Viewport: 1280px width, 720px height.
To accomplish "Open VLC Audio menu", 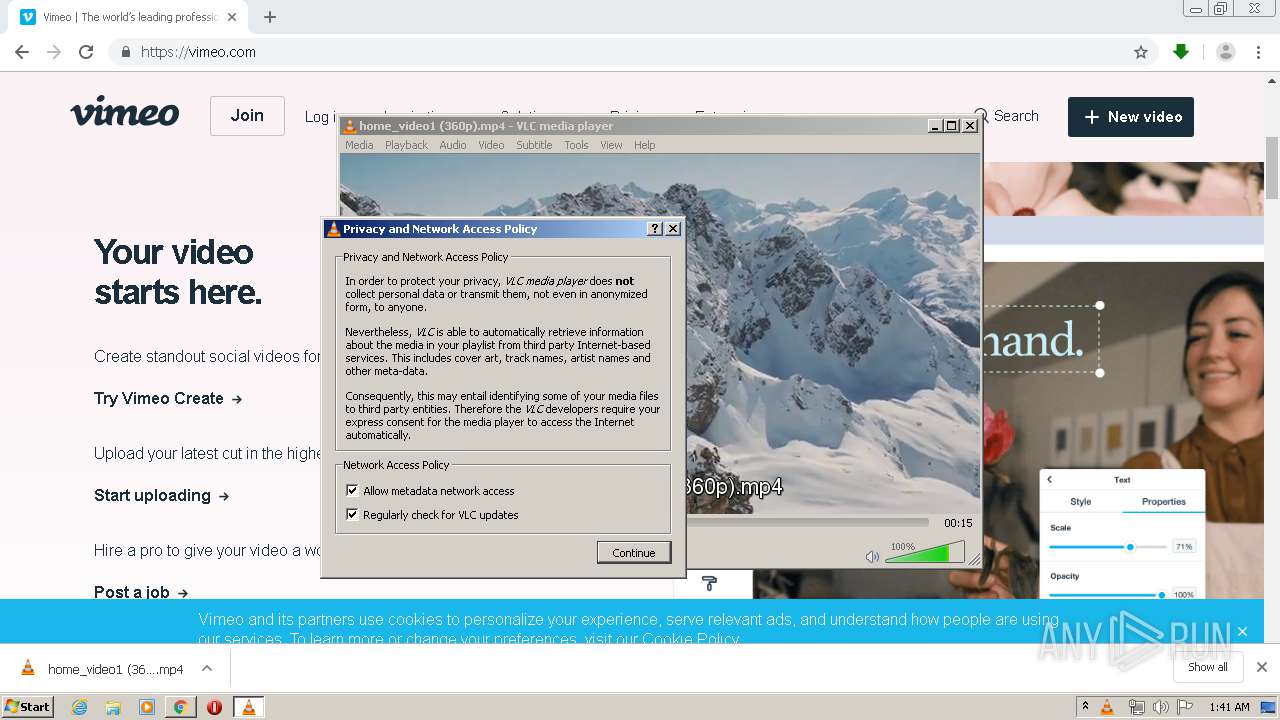I will pyautogui.click(x=453, y=145).
